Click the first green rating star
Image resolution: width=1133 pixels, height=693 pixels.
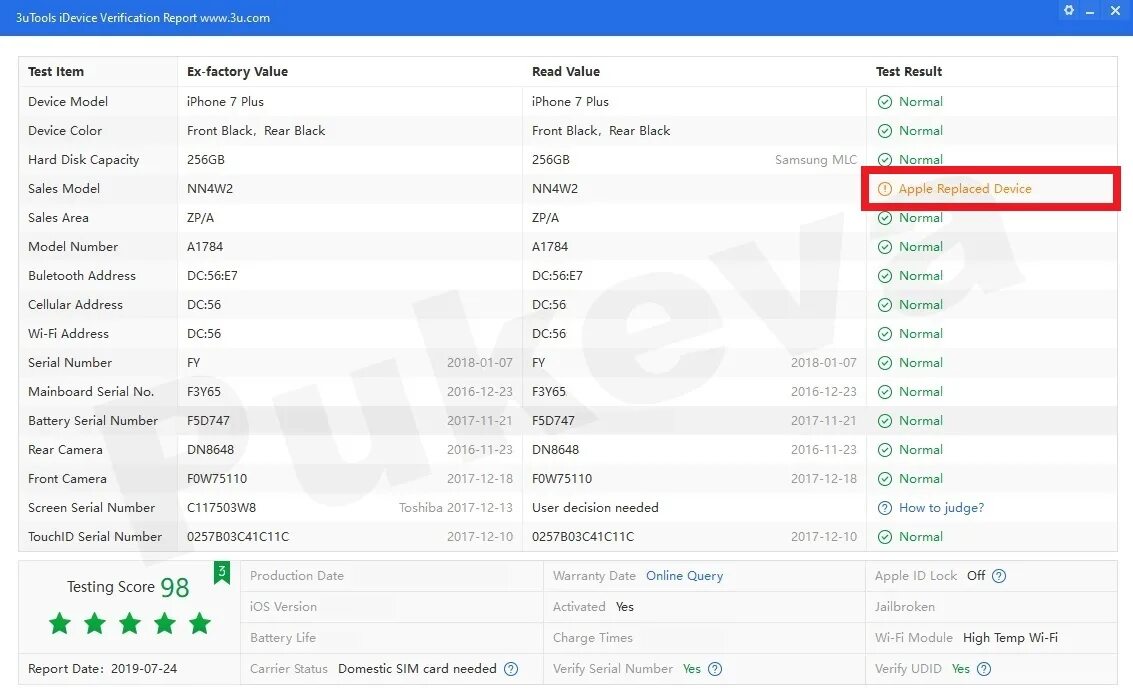[x=60, y=623]
